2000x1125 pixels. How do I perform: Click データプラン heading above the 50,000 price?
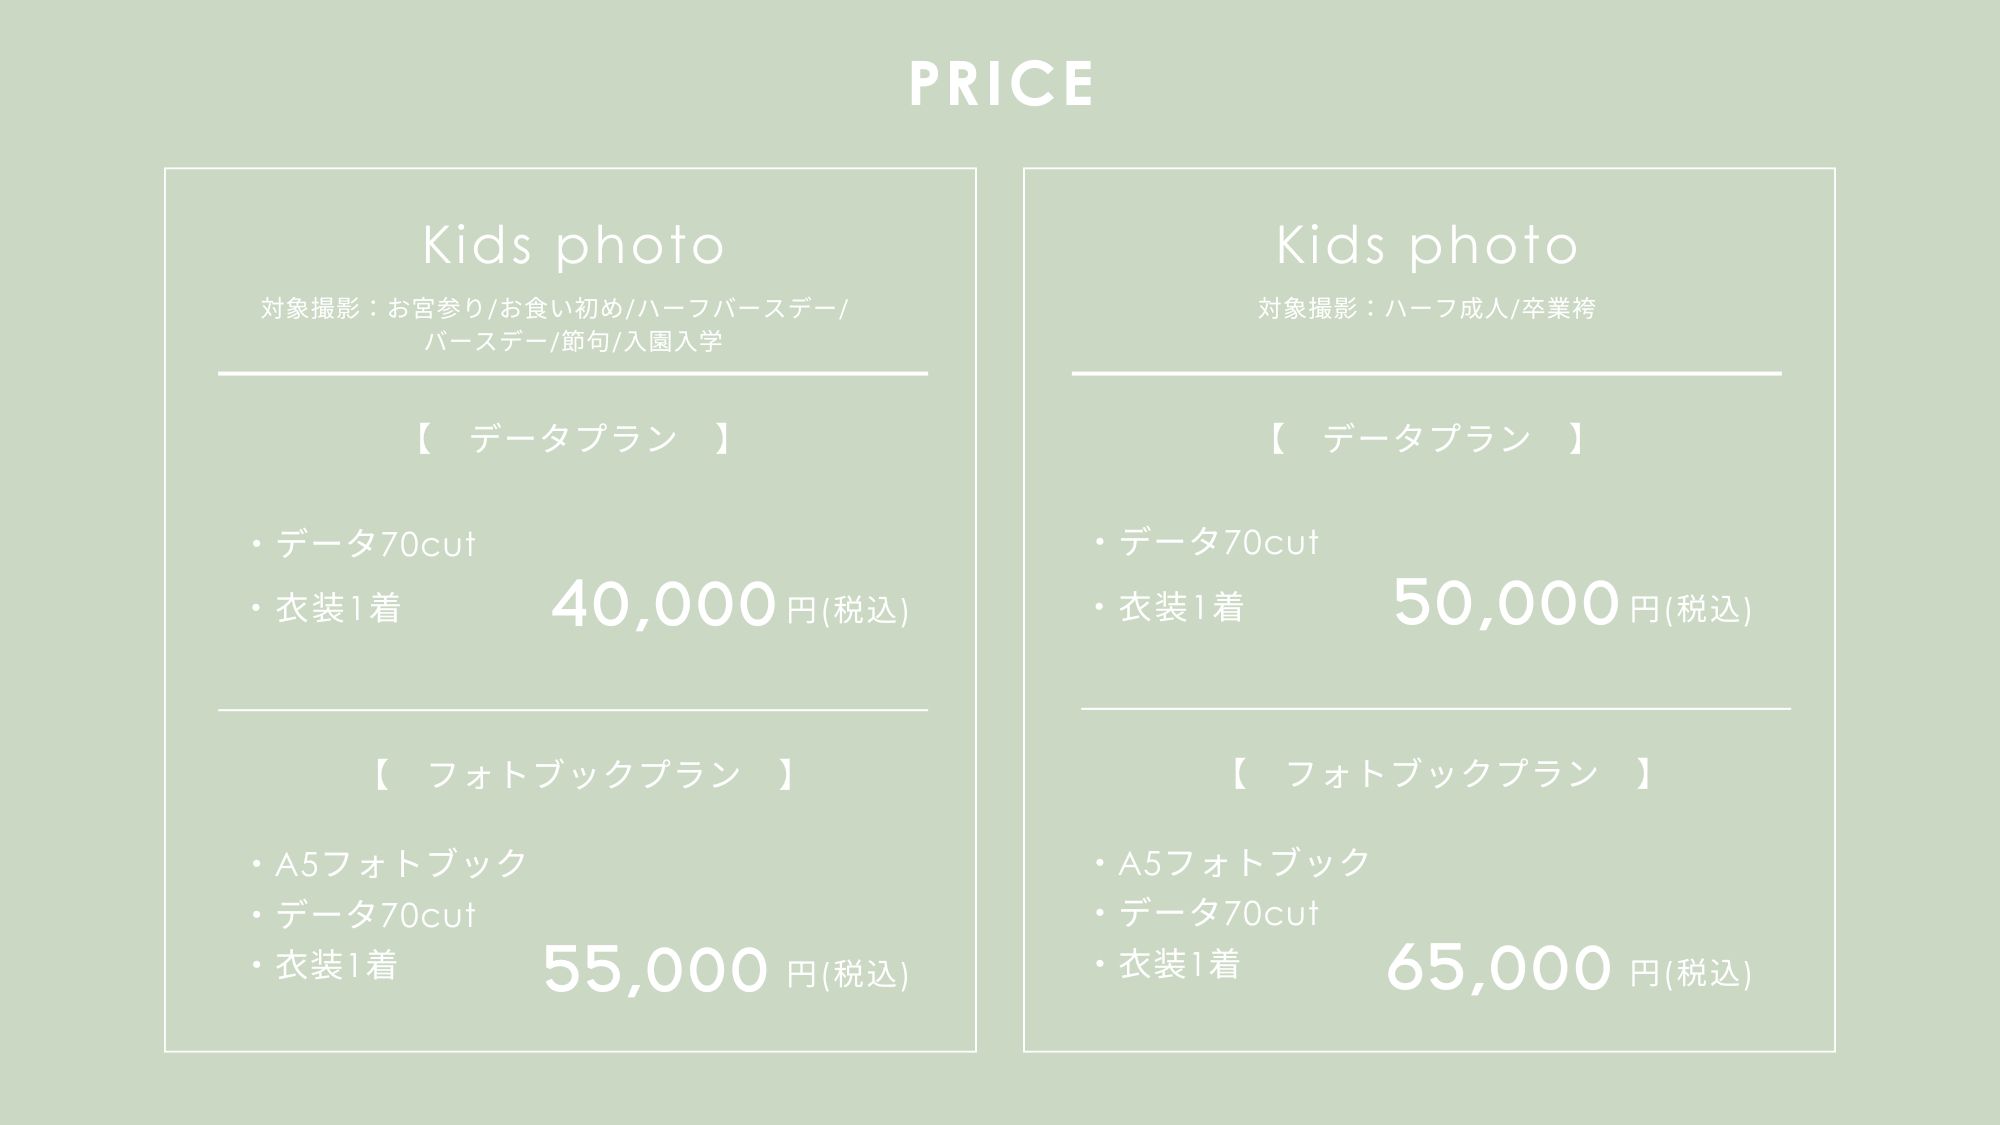tap(1427, 439)
